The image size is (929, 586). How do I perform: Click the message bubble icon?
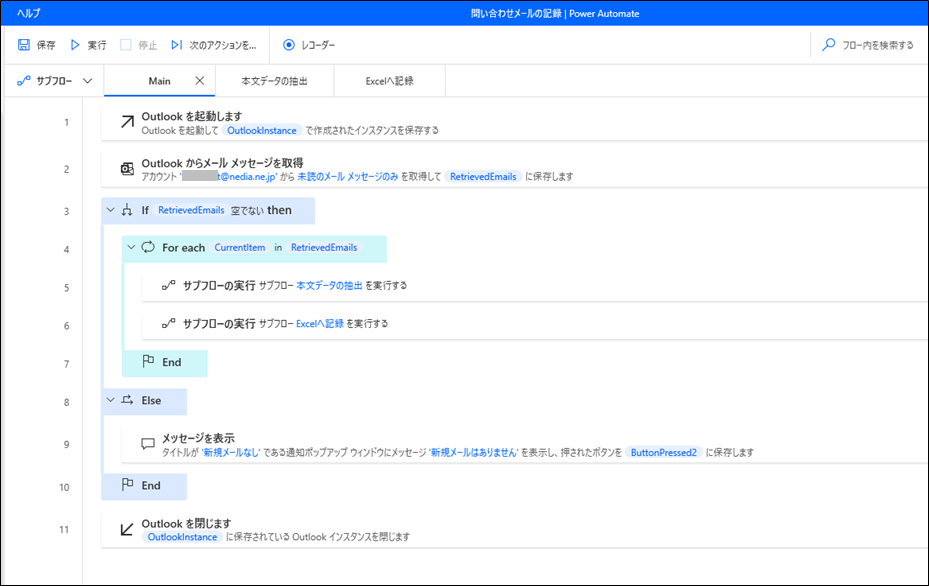point(148,444)
